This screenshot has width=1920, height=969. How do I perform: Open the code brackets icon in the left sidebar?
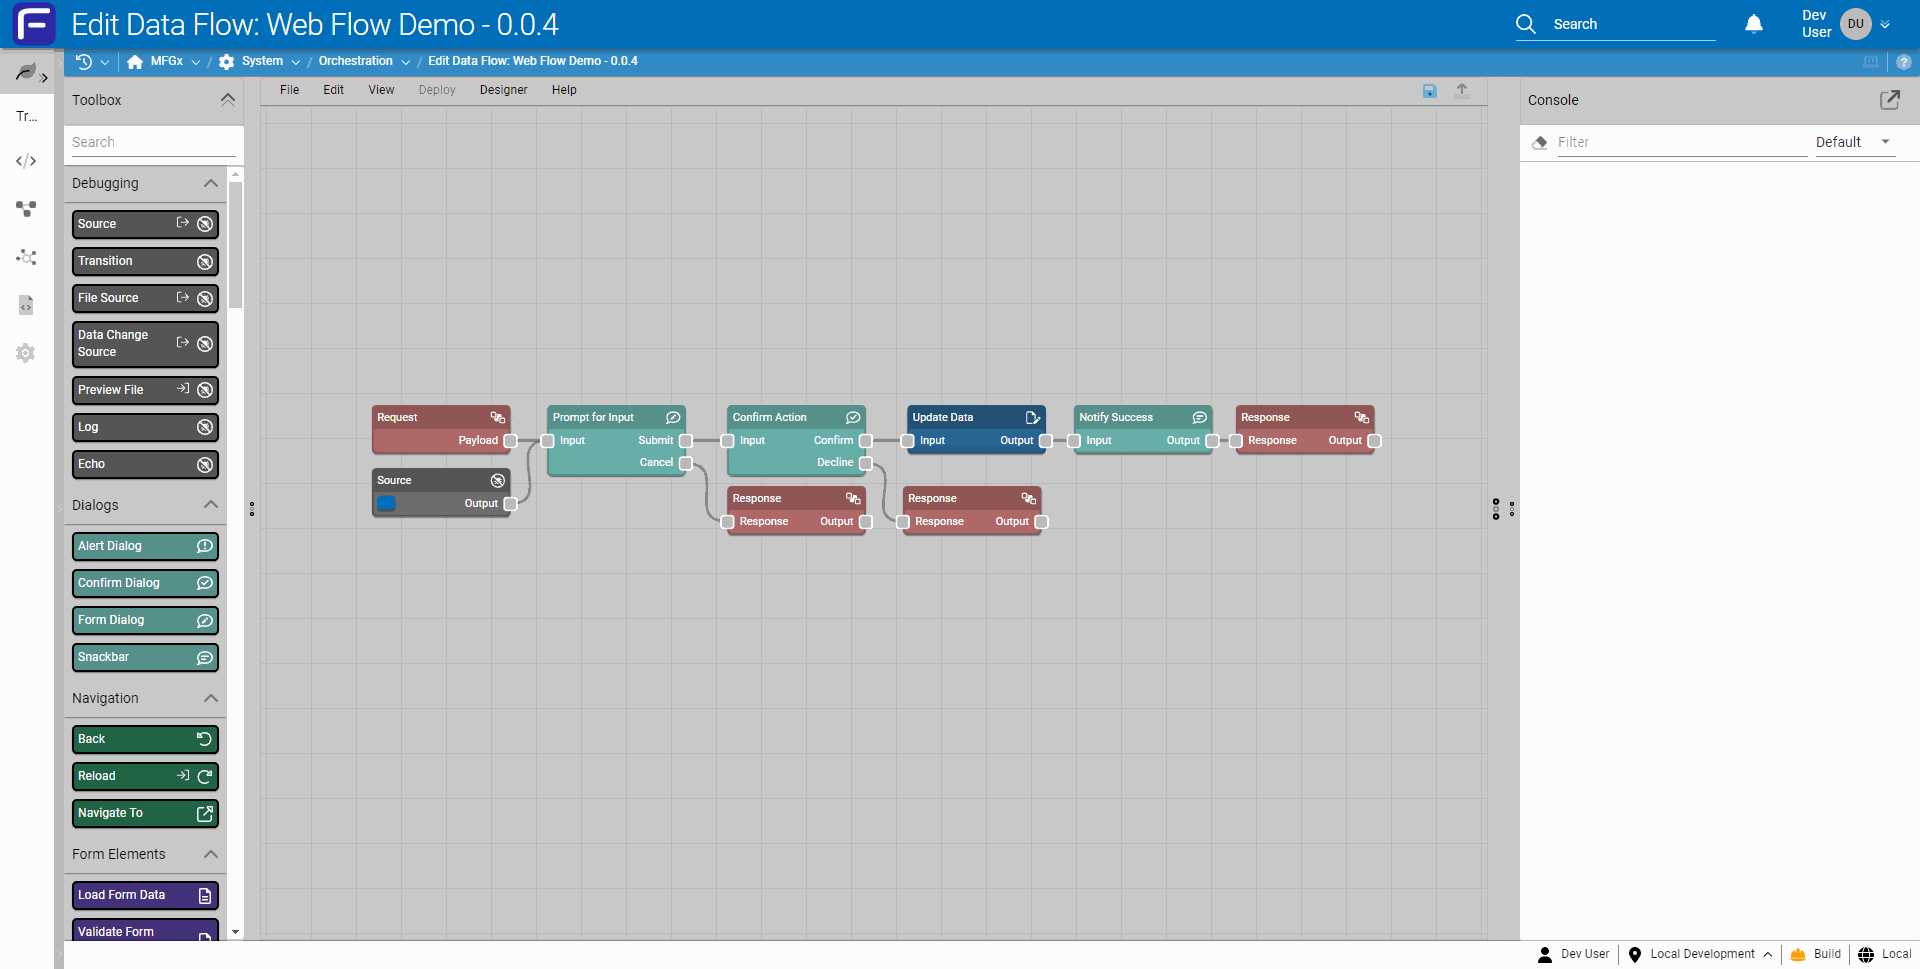(x=26, y=161)
